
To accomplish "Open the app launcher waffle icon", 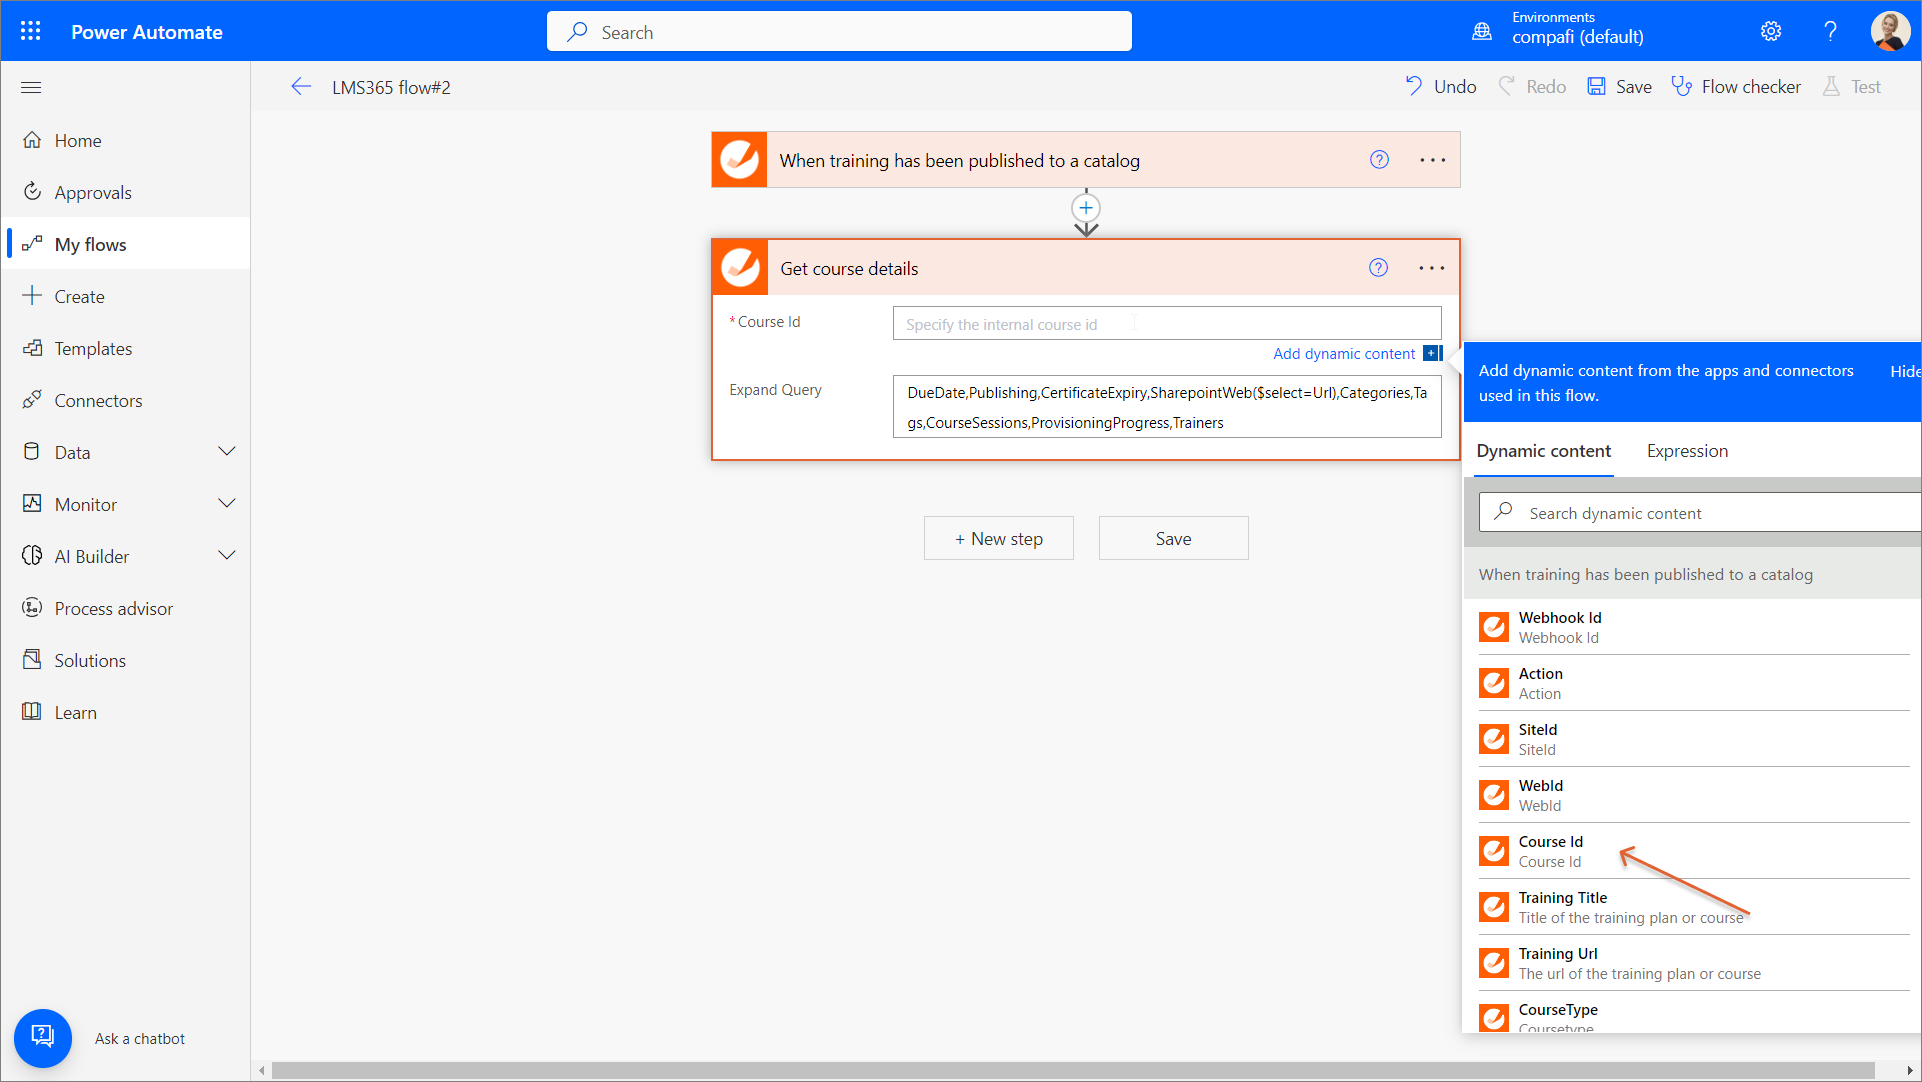I will coord(31,31).
